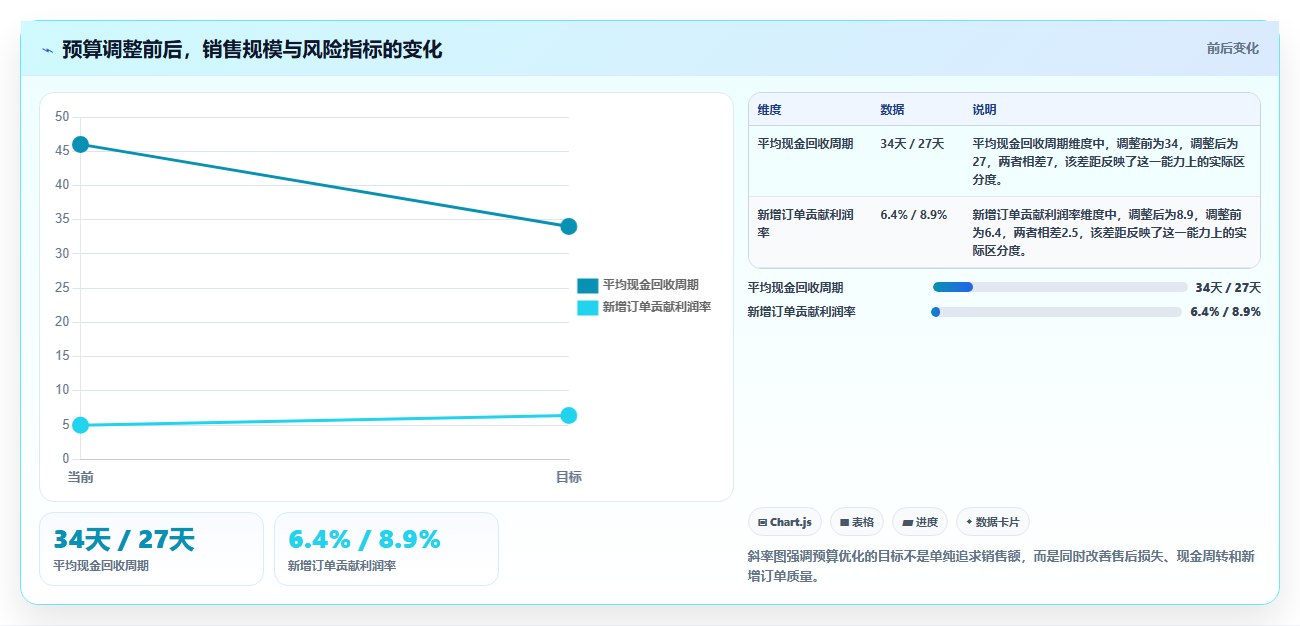This screenshot has height=626, width=1300.
Task: Toggle 平均现金回收周期 legend color box
Action: point(588,285)
